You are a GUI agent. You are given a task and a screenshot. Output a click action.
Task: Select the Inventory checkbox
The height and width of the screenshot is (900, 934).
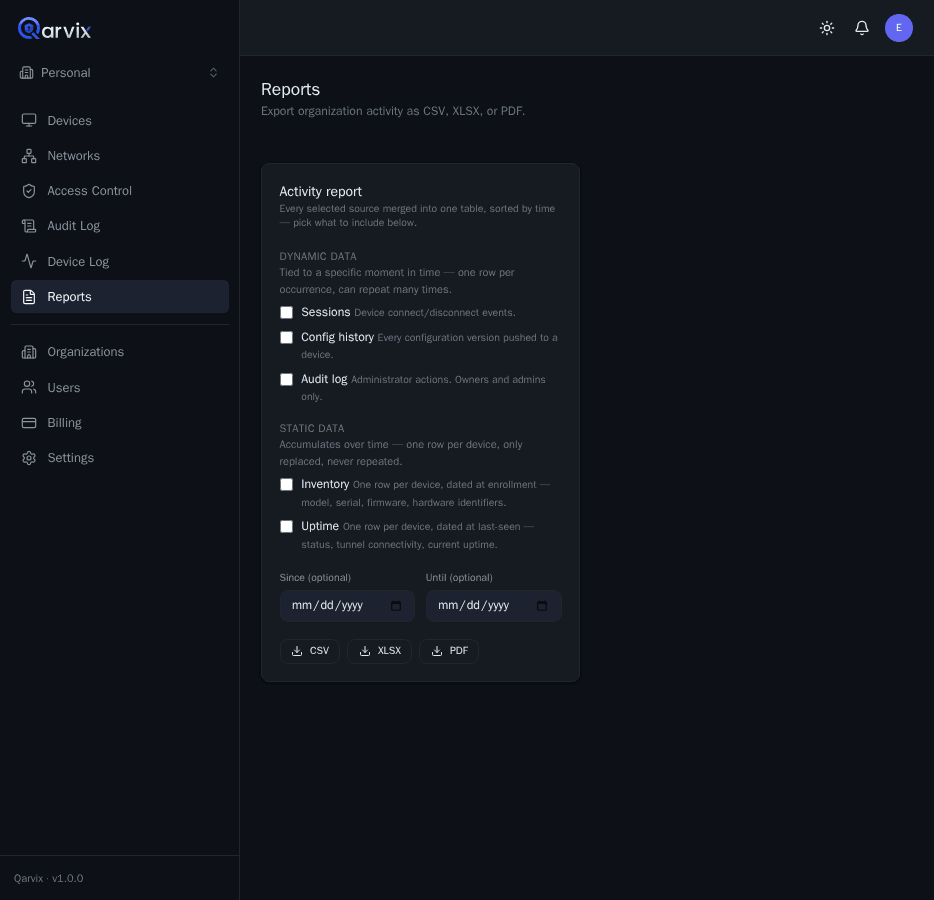(x=287, y=485)
